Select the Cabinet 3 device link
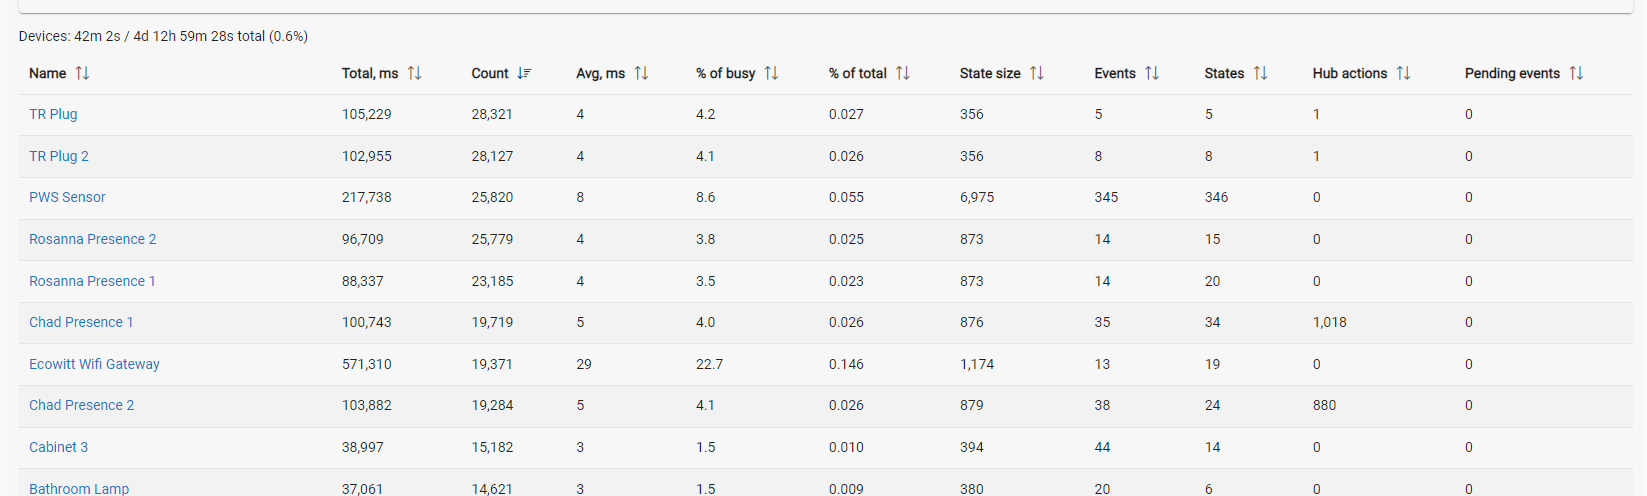The image size is (1647, 496). pos(58,447)
